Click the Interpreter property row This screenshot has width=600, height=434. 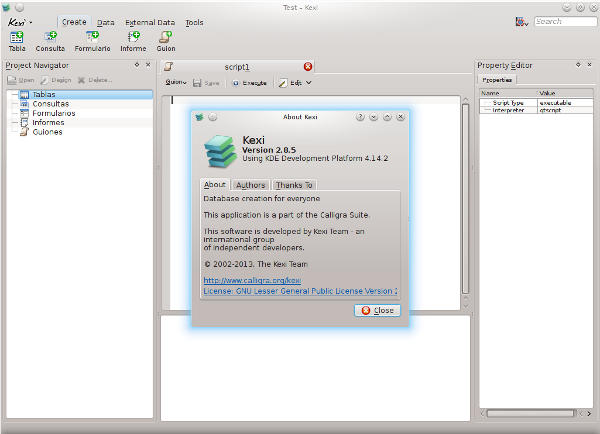(536, 110)
